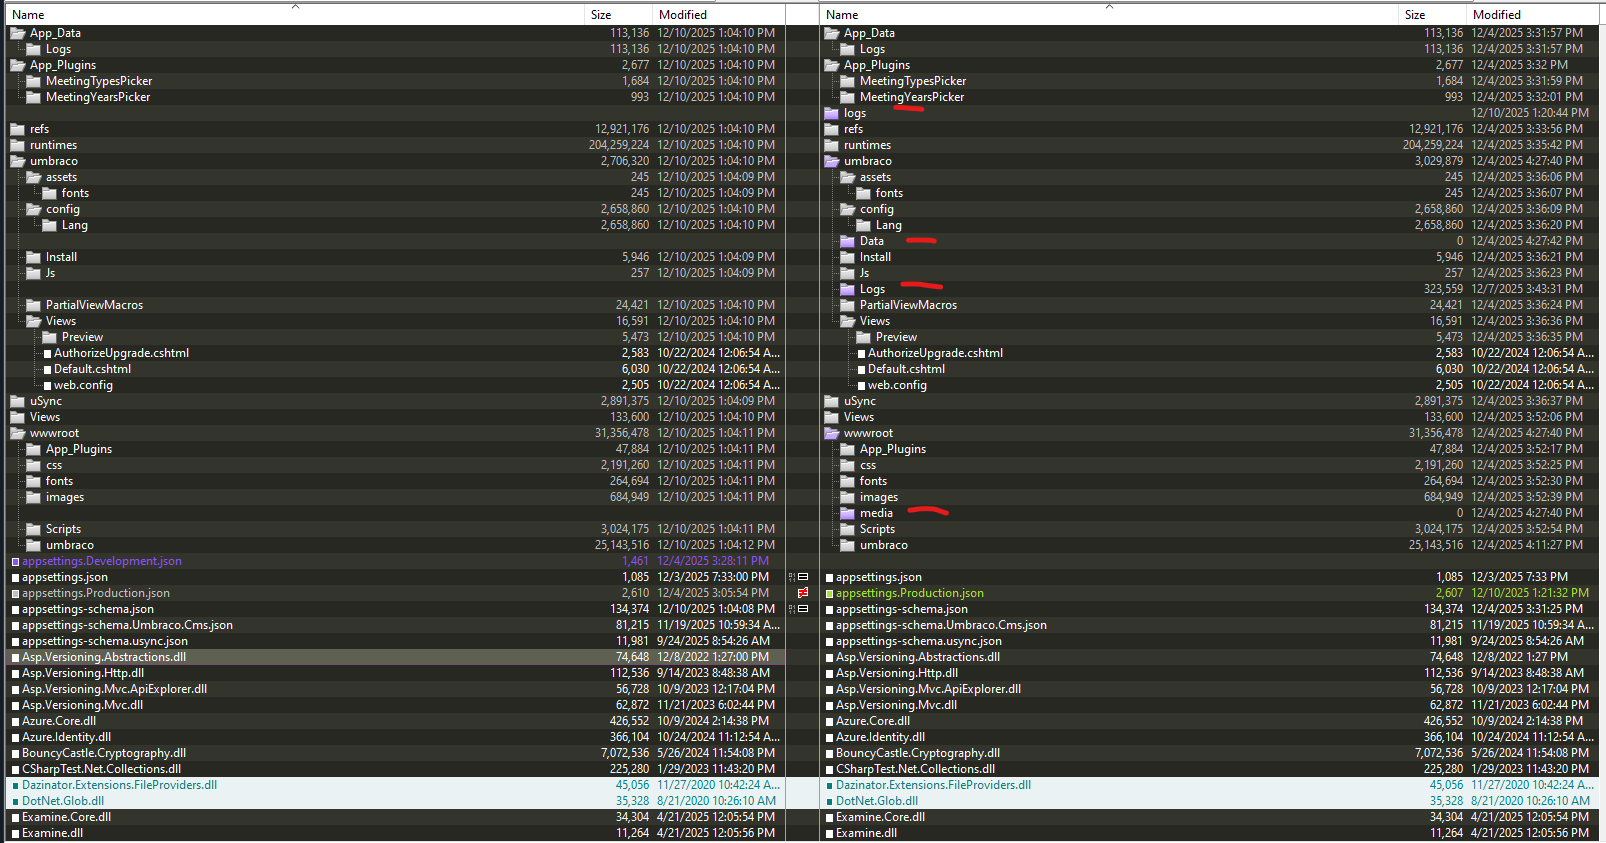
Task: Click the red not-equal icon for appsettings.Production.json
Action: point(802,593)
